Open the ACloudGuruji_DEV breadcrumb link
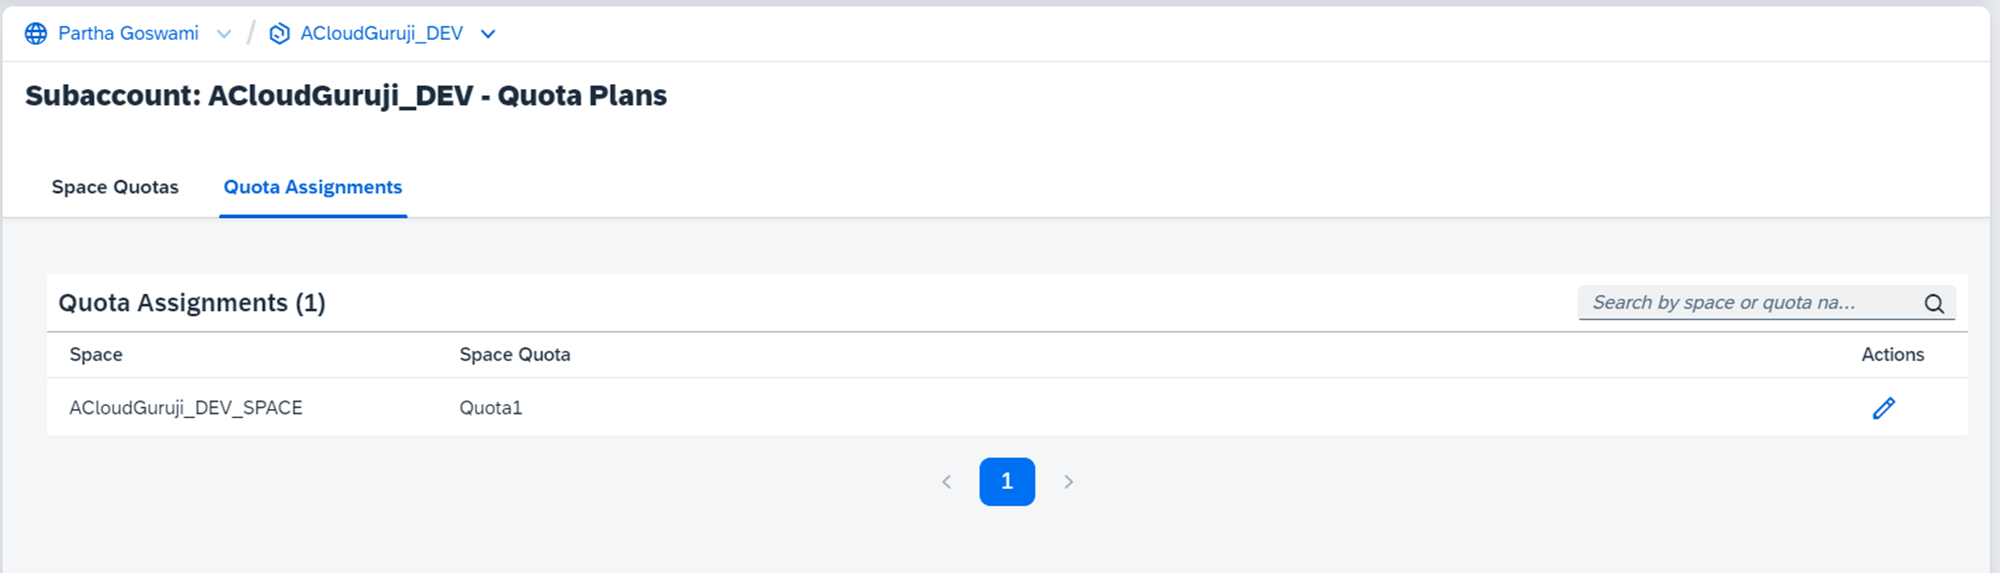The height and width of the screenshot is (573, 2000). point(381,34)
